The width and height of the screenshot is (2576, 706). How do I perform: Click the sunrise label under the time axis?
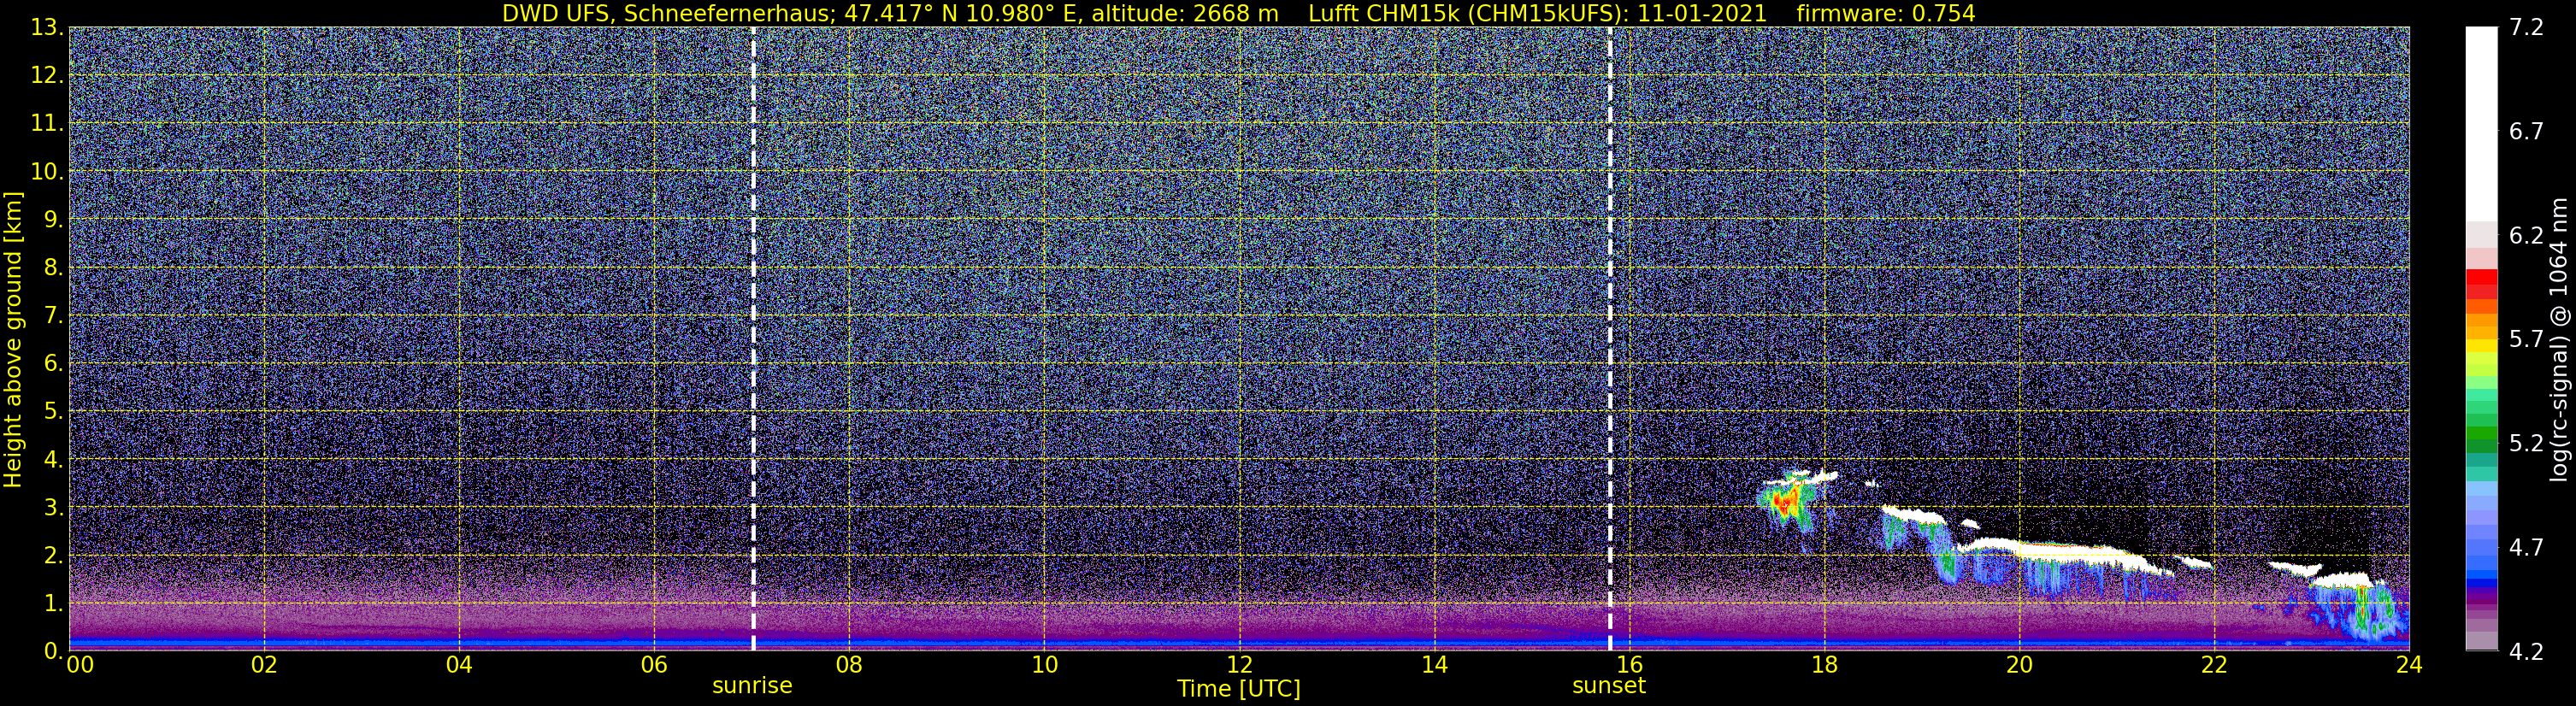(x=752, y=686)
